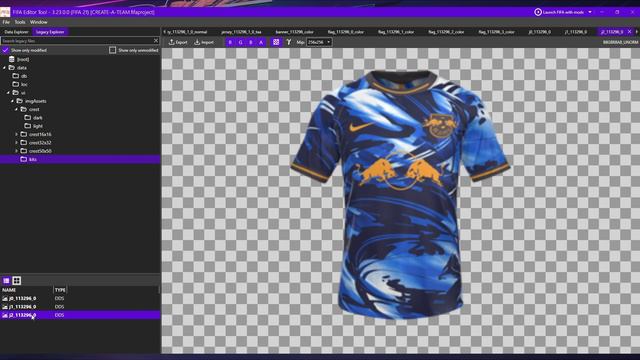Open the flag_113296_3_color tab
The width and height of the screenshot is (640, 360).
(496, 32)
